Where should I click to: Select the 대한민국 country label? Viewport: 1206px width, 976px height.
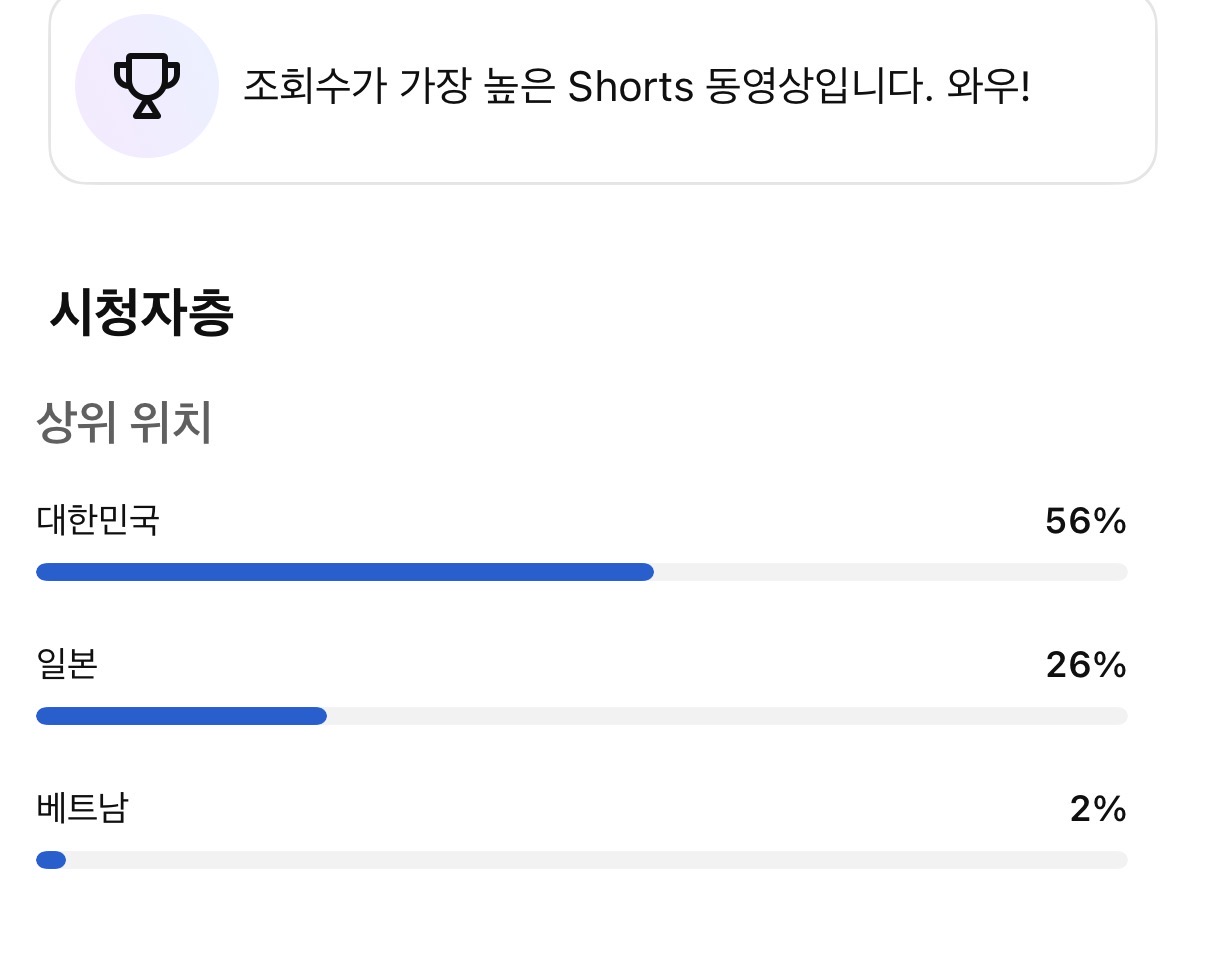(x=97, y=520)
